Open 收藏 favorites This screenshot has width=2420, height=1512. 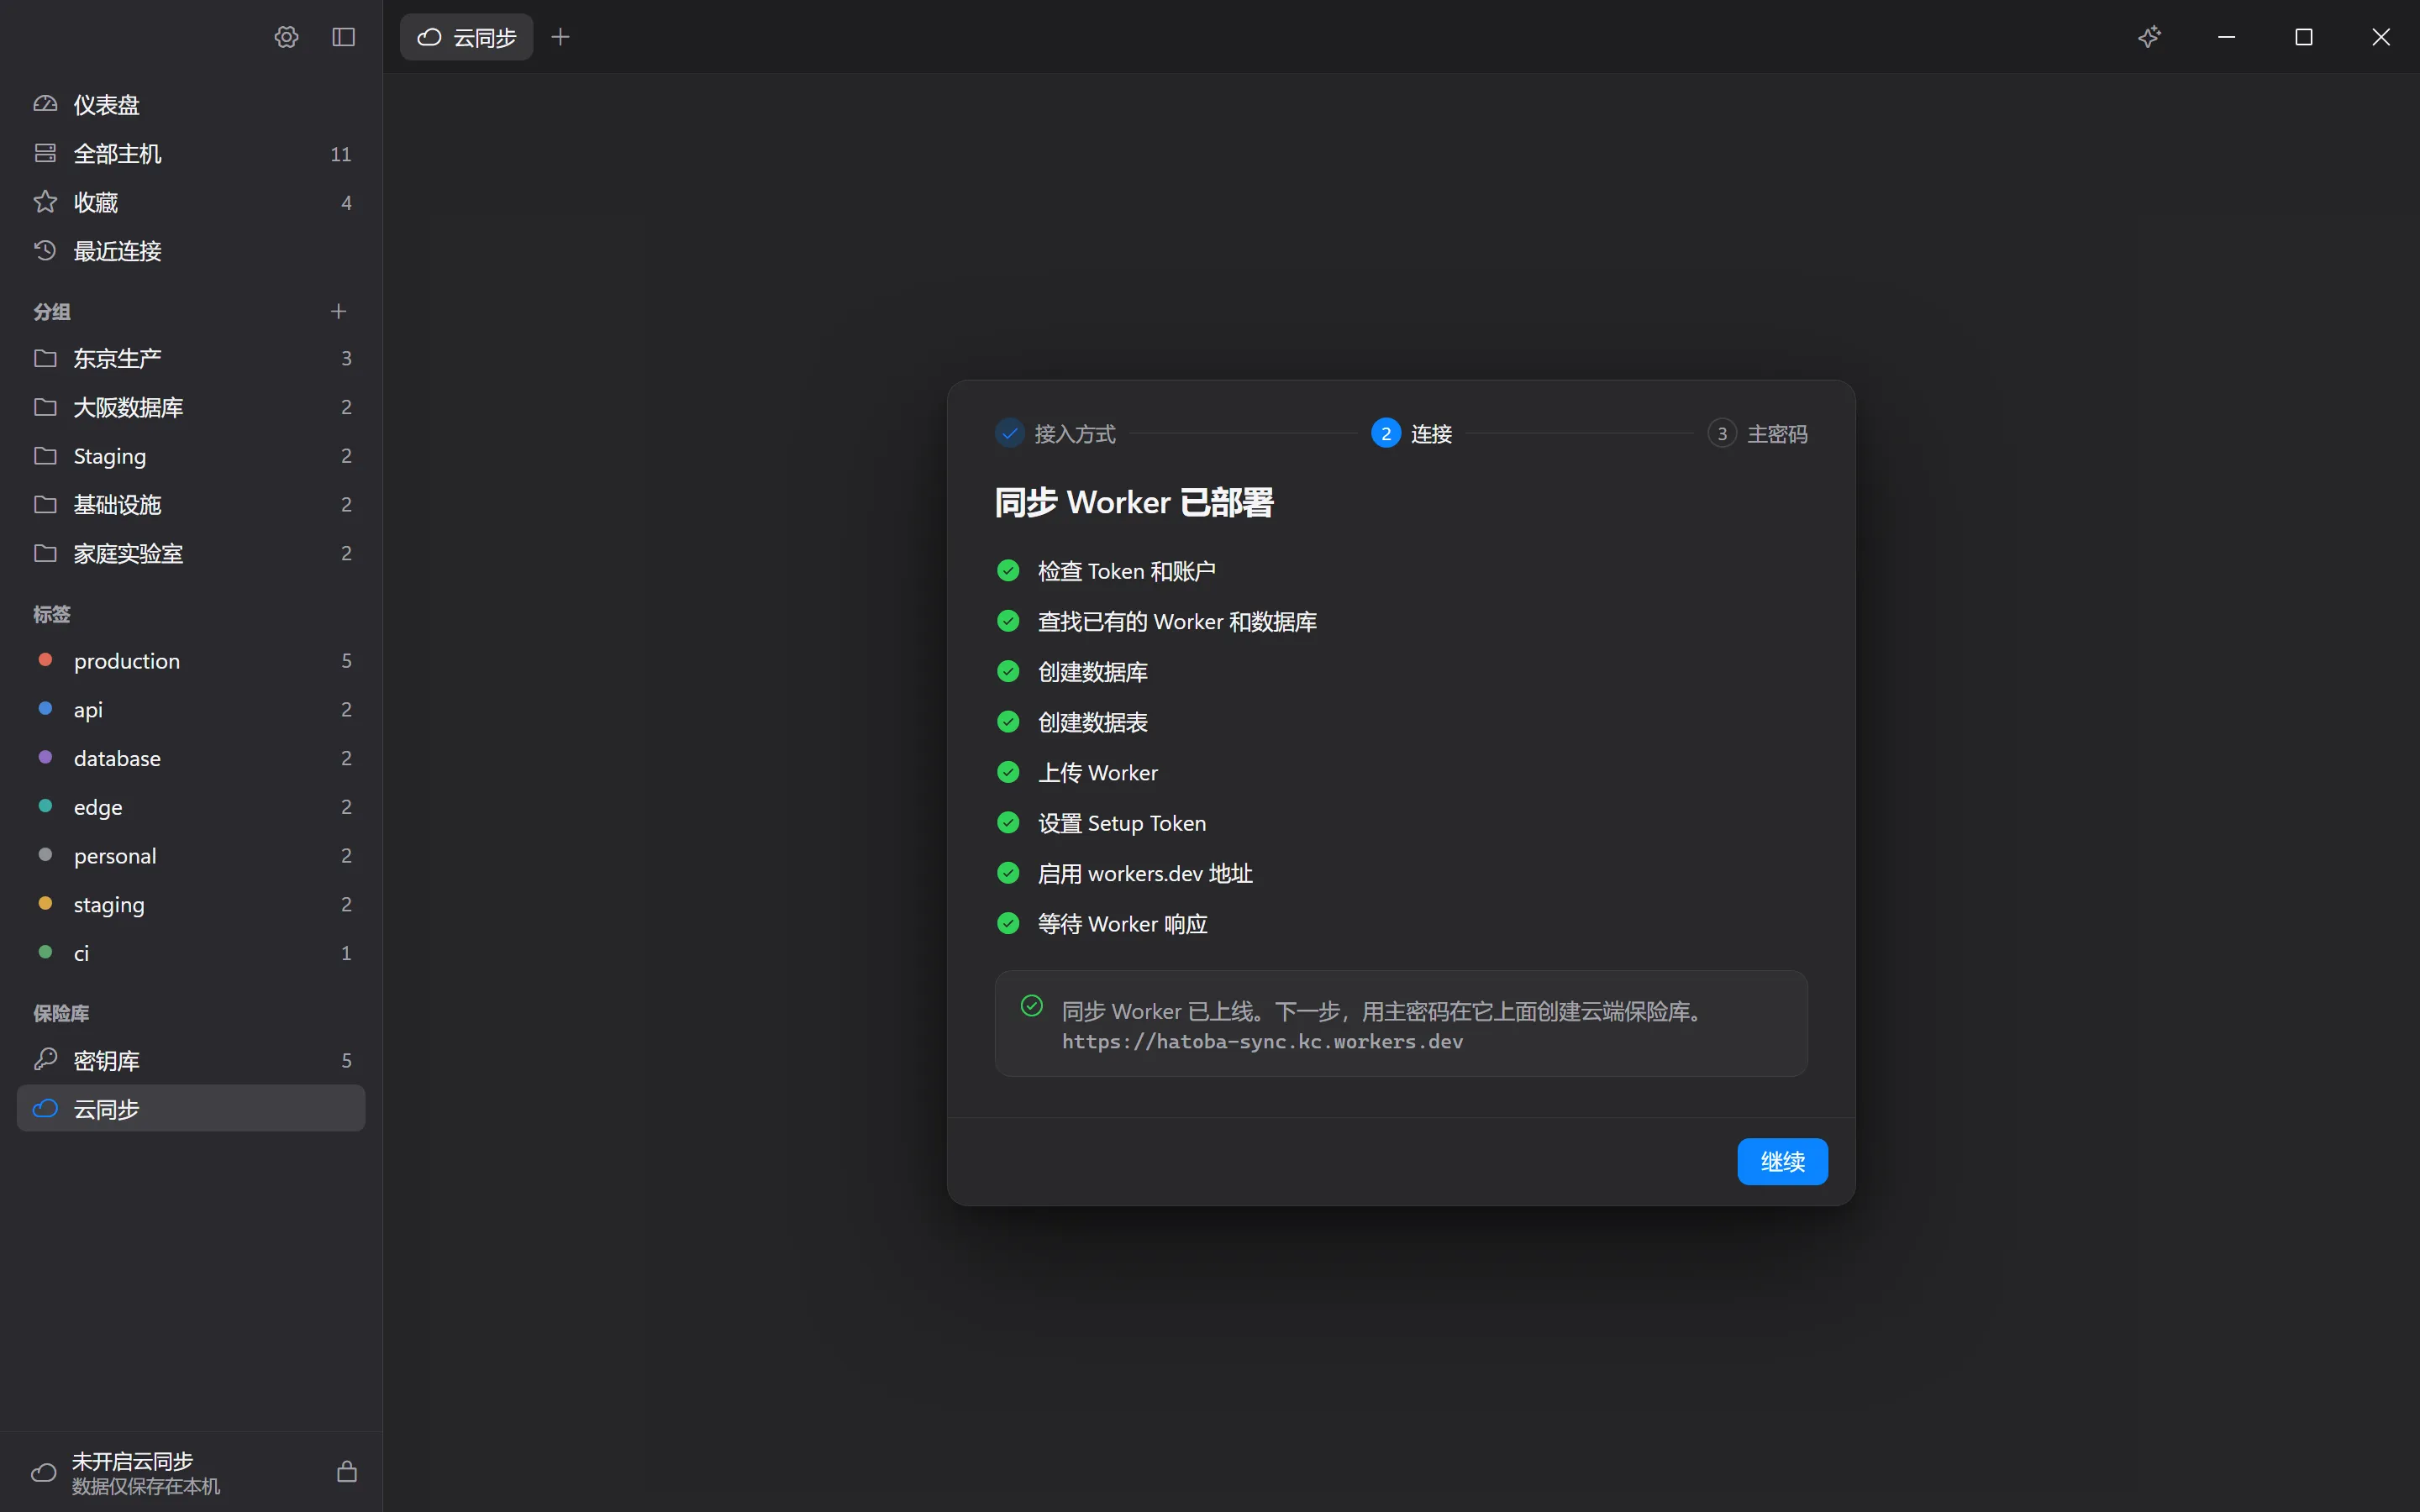191,202
